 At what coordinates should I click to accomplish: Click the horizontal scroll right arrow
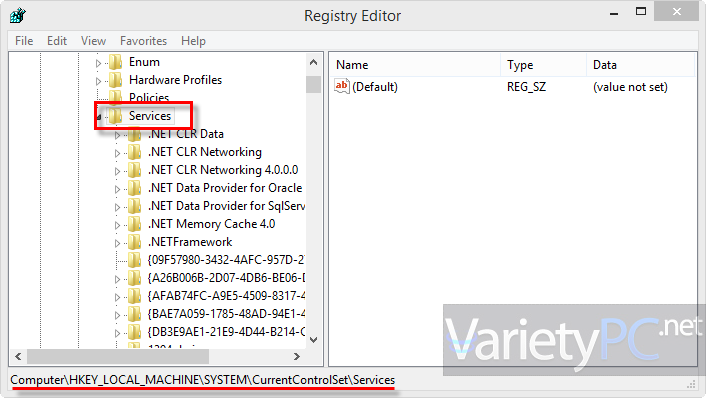pyautogui.click(x=297, y=357)
